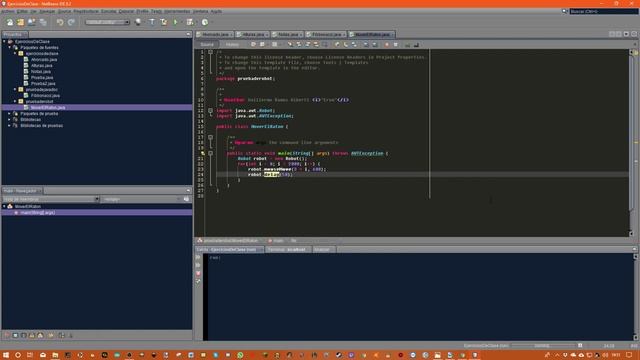Open Prueba2.java in the project tree
Viewport: 640px width, 360px height.
tap(43, 84)
